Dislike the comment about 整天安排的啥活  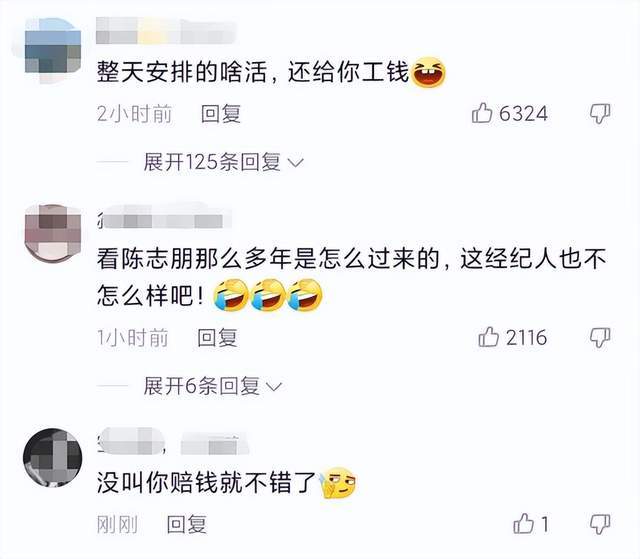(x=600, y=113)
